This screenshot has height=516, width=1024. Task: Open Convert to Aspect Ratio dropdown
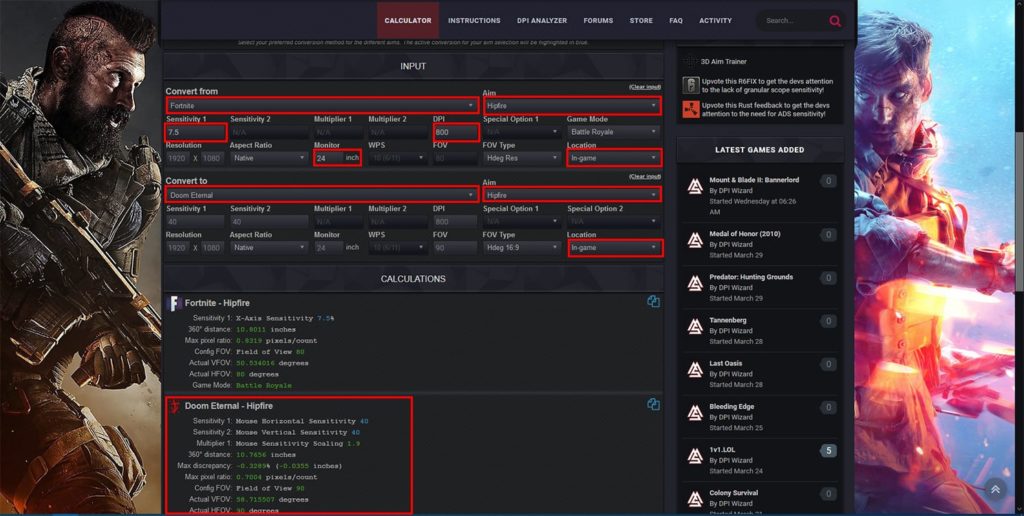click(268, 248)
